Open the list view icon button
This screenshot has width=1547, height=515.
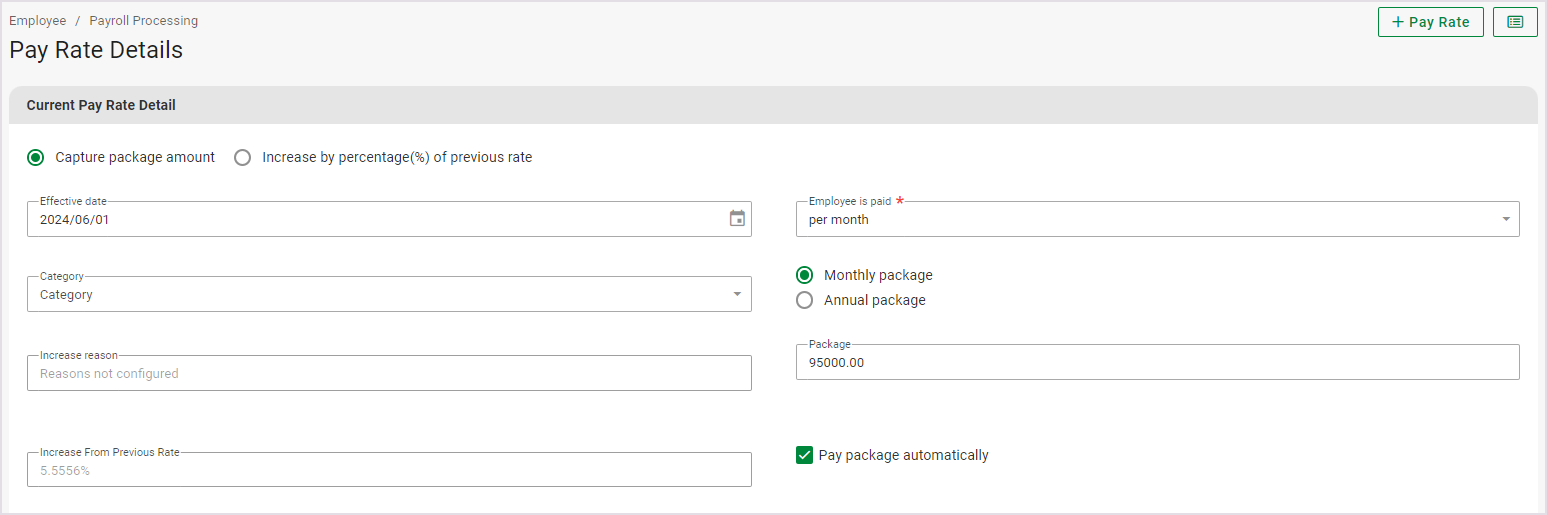click(1514, 22)
